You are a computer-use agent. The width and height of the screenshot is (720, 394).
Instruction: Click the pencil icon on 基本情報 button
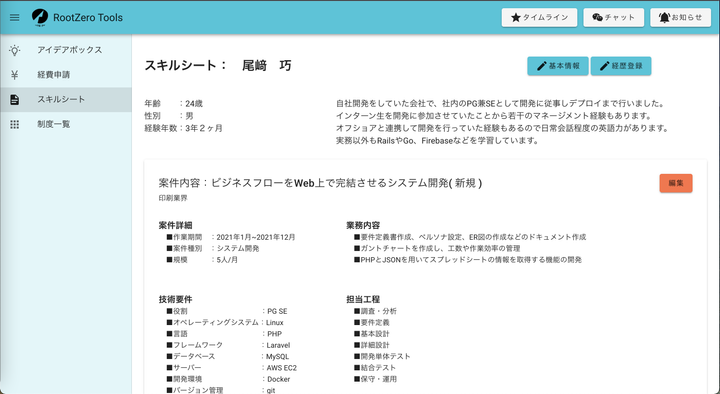542,66
